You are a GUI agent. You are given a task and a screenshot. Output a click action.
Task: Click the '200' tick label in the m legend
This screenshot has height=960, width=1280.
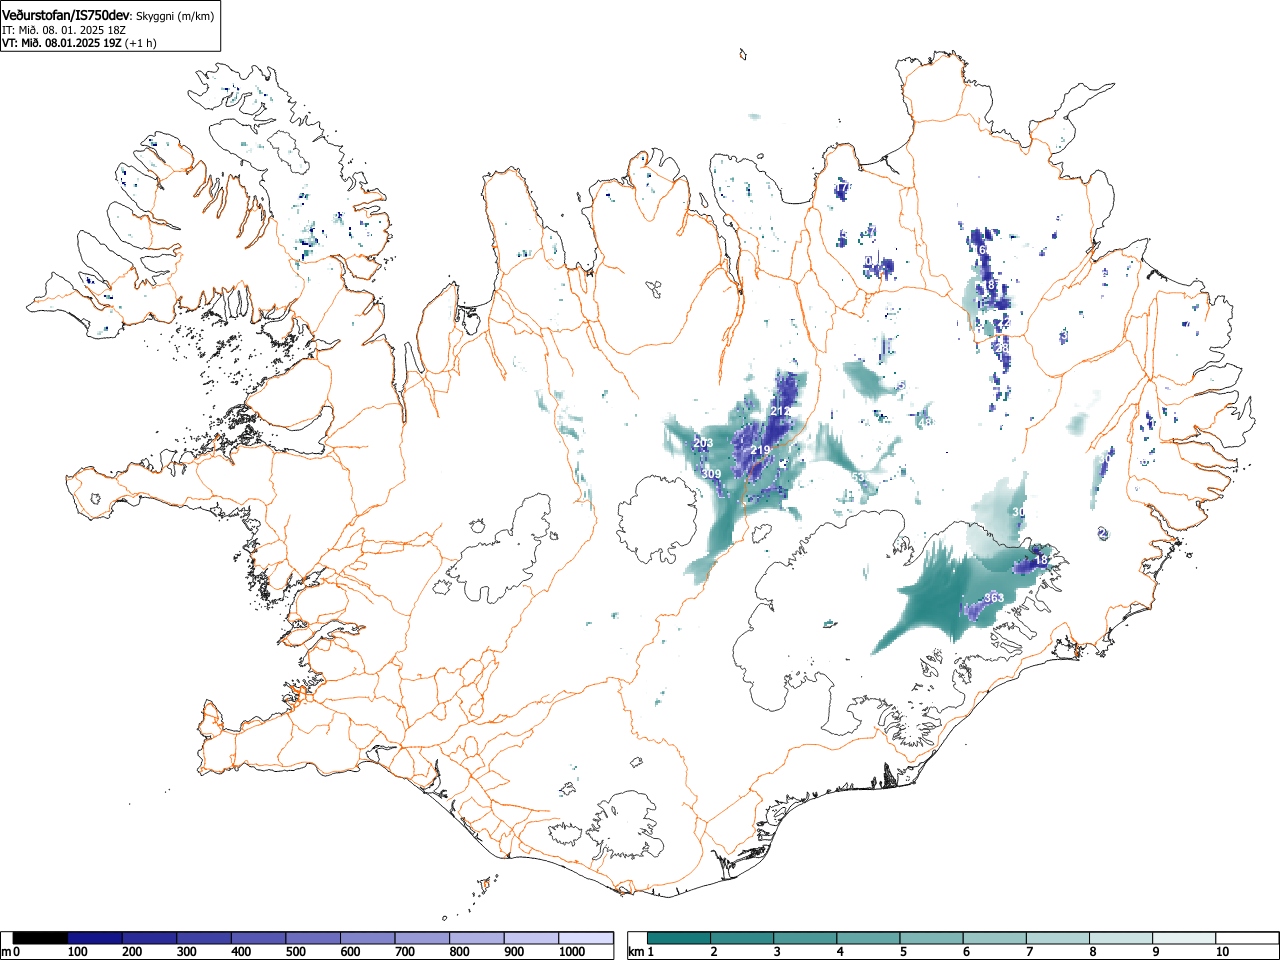132,952
